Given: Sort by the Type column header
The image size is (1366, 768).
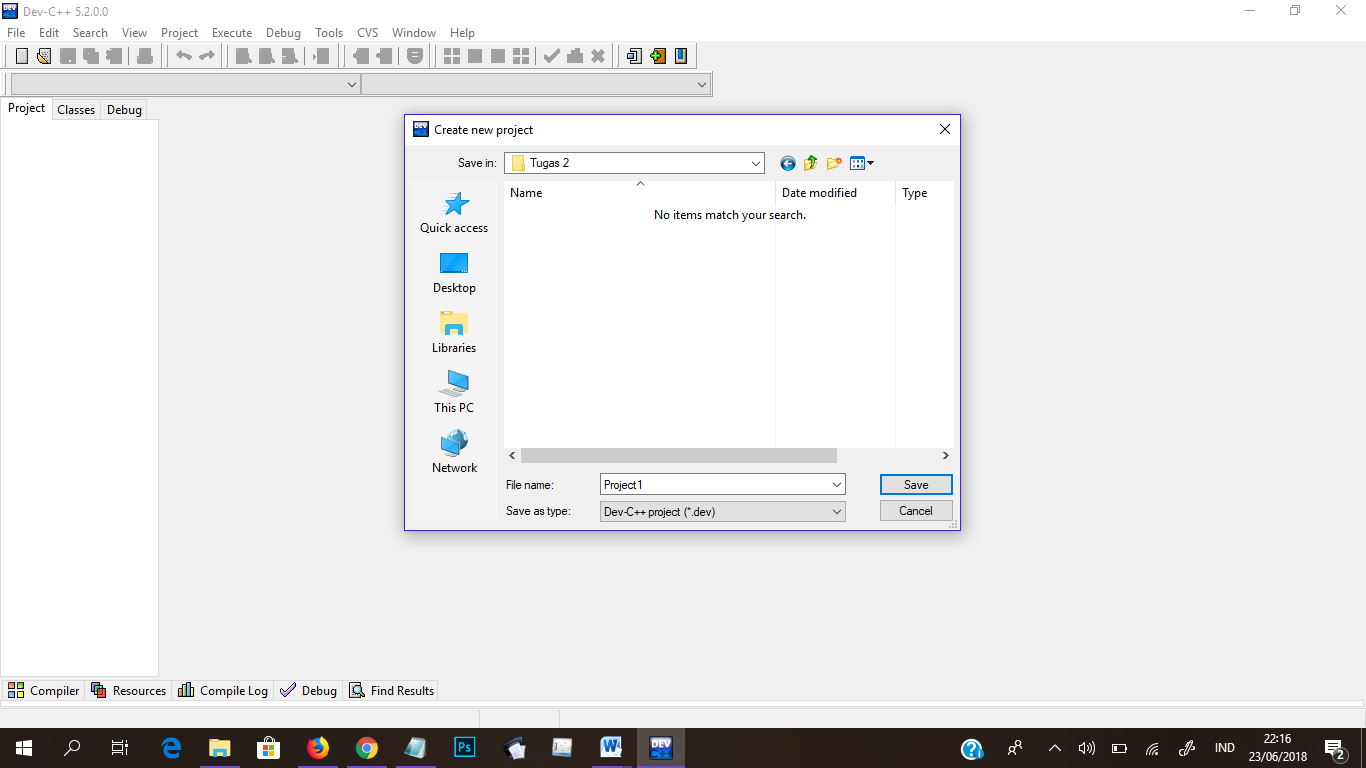Looking at the screenshot, I should [925, 193].
